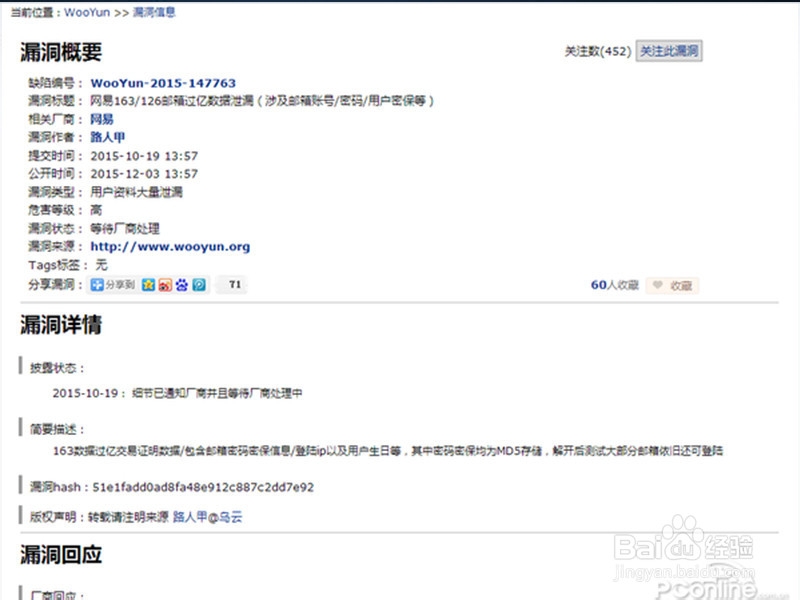Viewport: 800px width, 600px height.
Task: Open the author 路人甲 profile link
Action: 108,137
